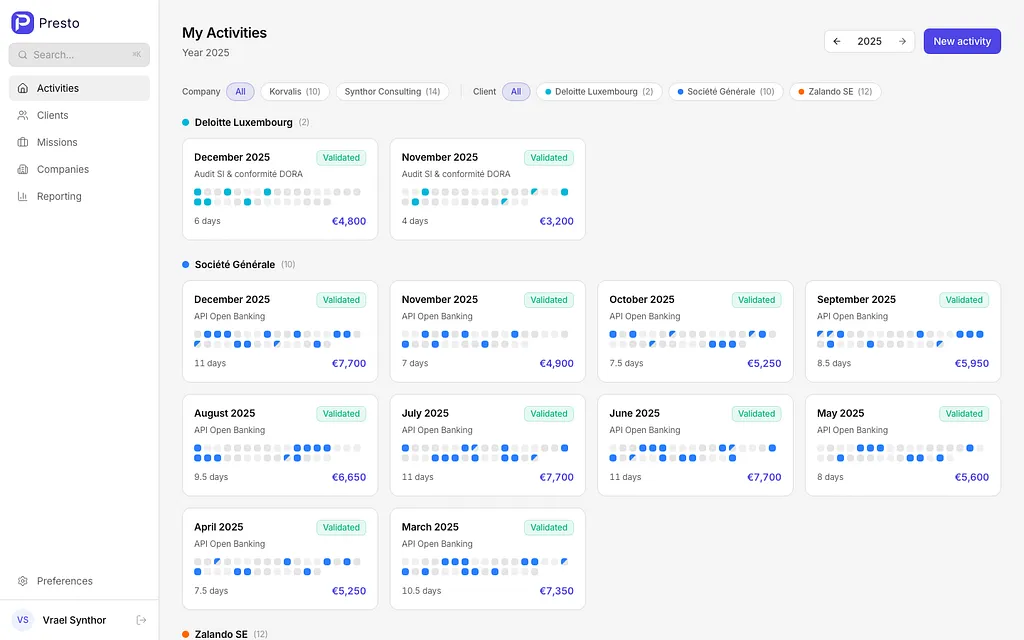The height and width of the screenshot is (640, 1024).
Task: Open the April 2025 activity card
Action: pyautogui.click(x=280, y=559)
